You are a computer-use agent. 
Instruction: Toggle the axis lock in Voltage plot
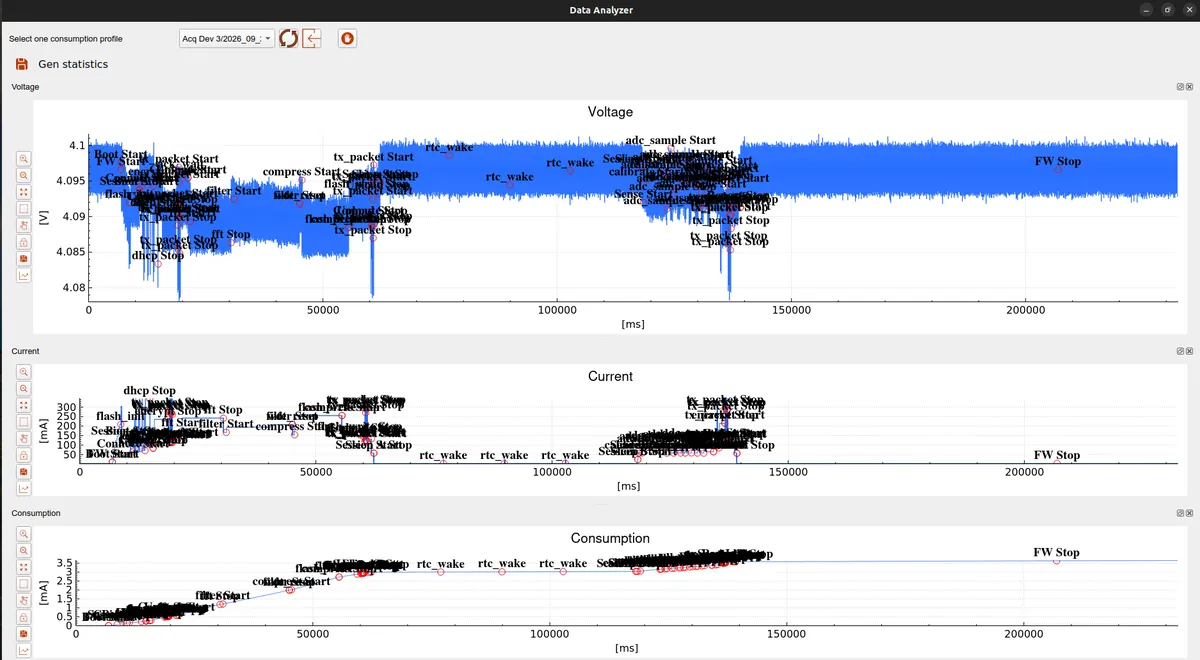coord(24,242)
